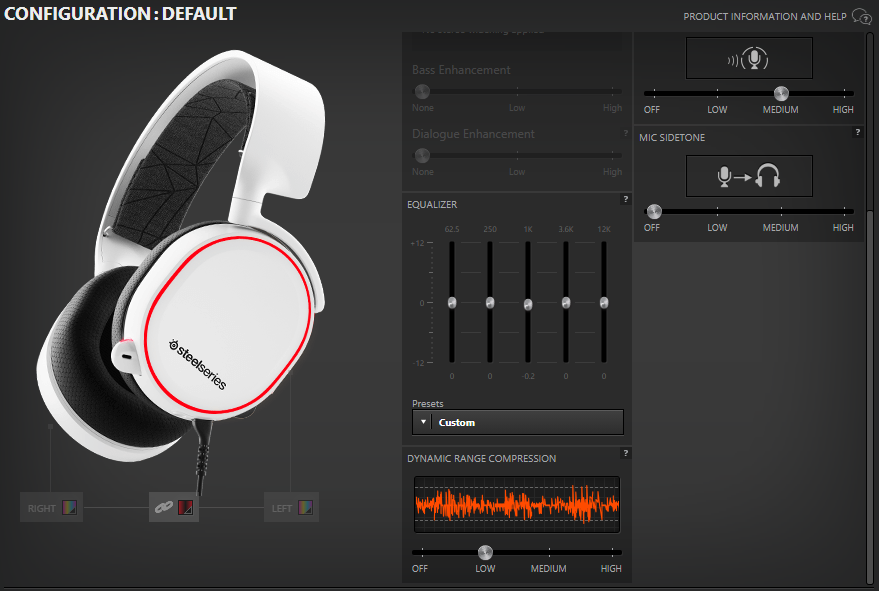The width and height of the screenshot is (879, 591).
Task: Select the LEFT earcup illumination zone
Action: point(292,507)
